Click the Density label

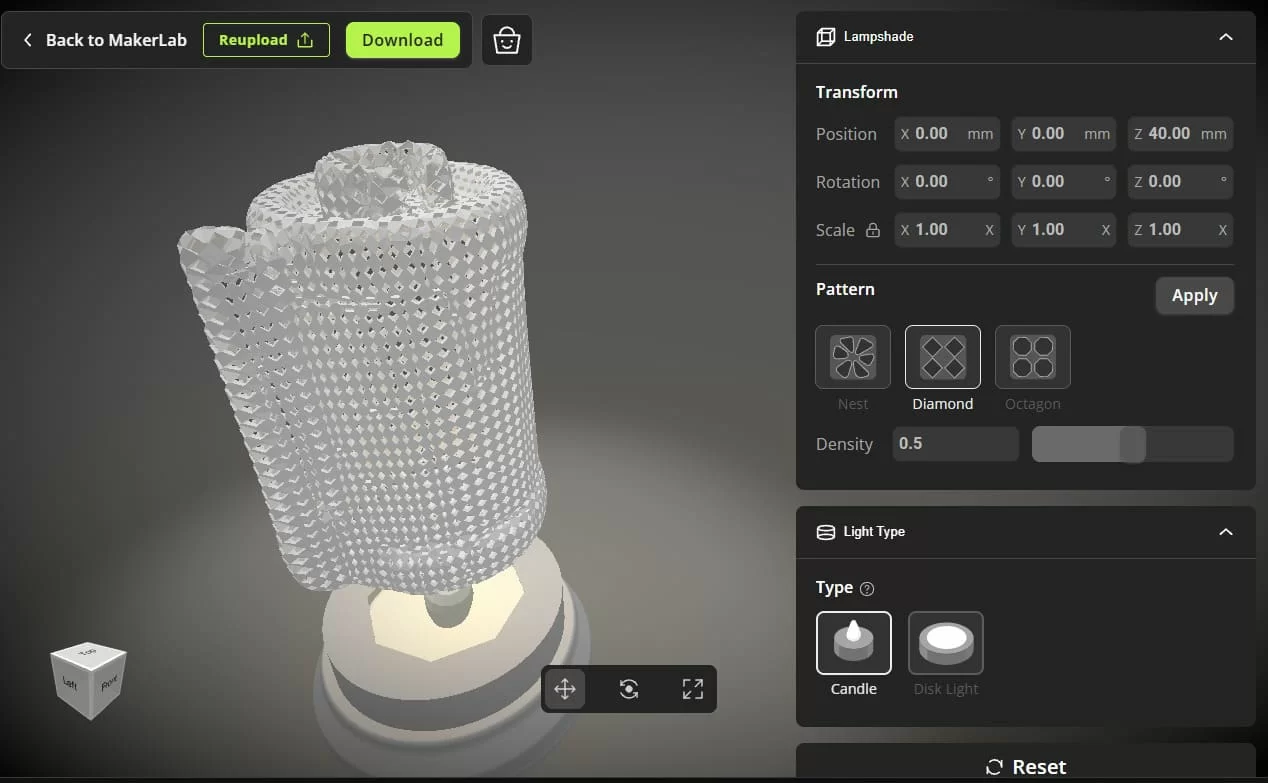[844, 444]
